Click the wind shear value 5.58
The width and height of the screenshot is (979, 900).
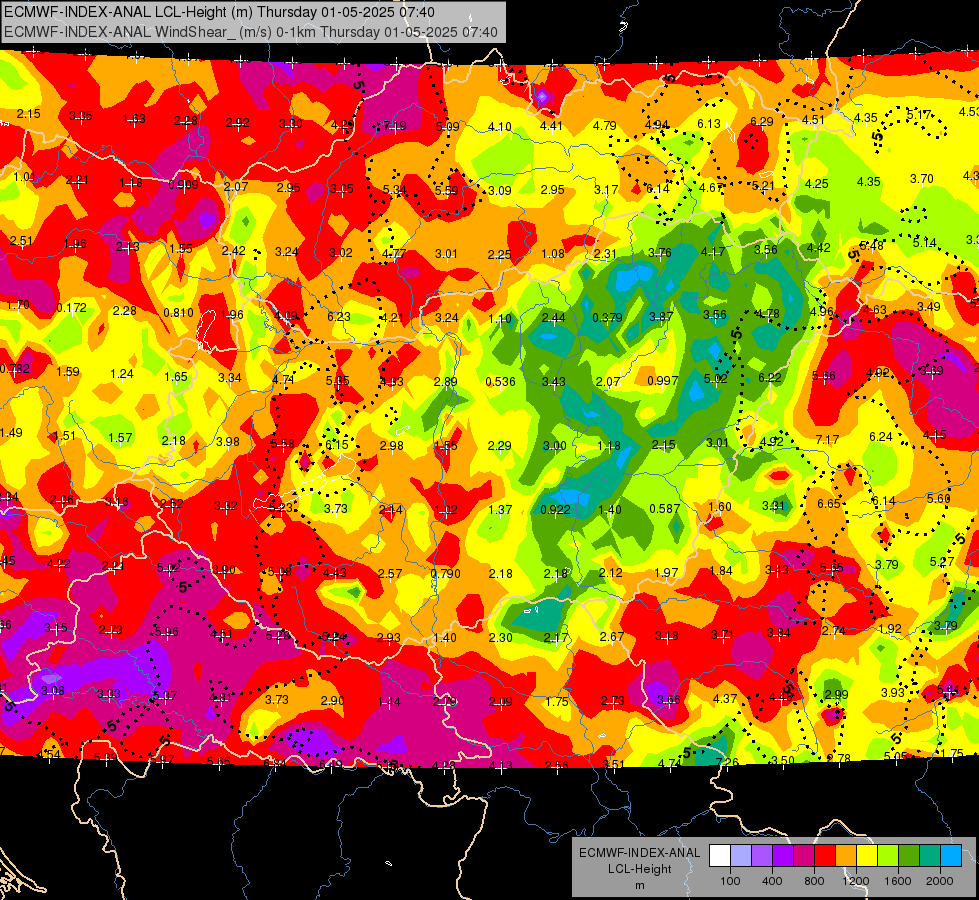[282, 443]
